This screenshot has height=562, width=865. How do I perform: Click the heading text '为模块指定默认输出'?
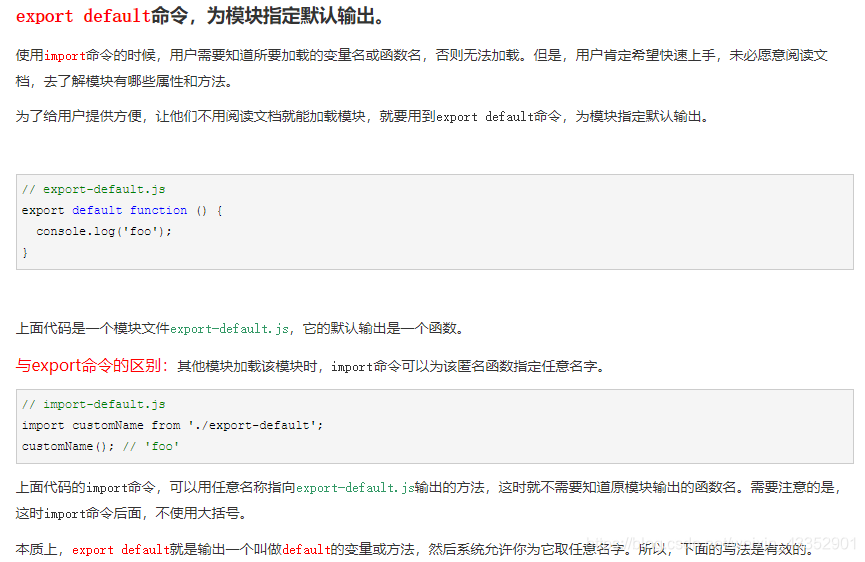tap(290, 17)
